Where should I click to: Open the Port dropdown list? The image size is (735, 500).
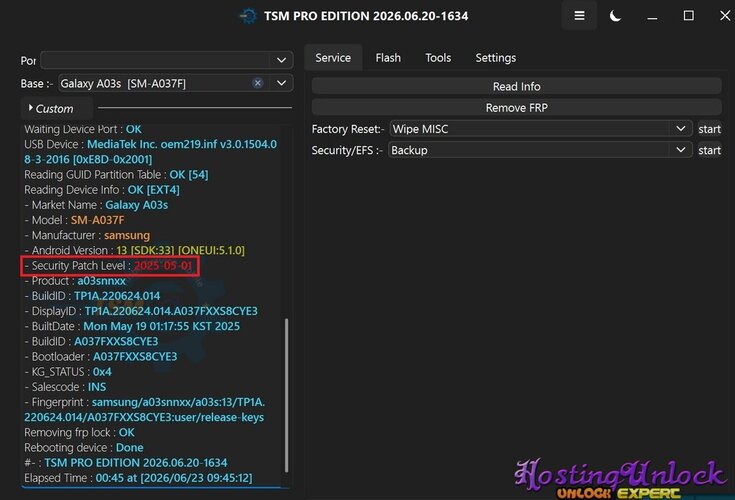click(x=167, y=60)
